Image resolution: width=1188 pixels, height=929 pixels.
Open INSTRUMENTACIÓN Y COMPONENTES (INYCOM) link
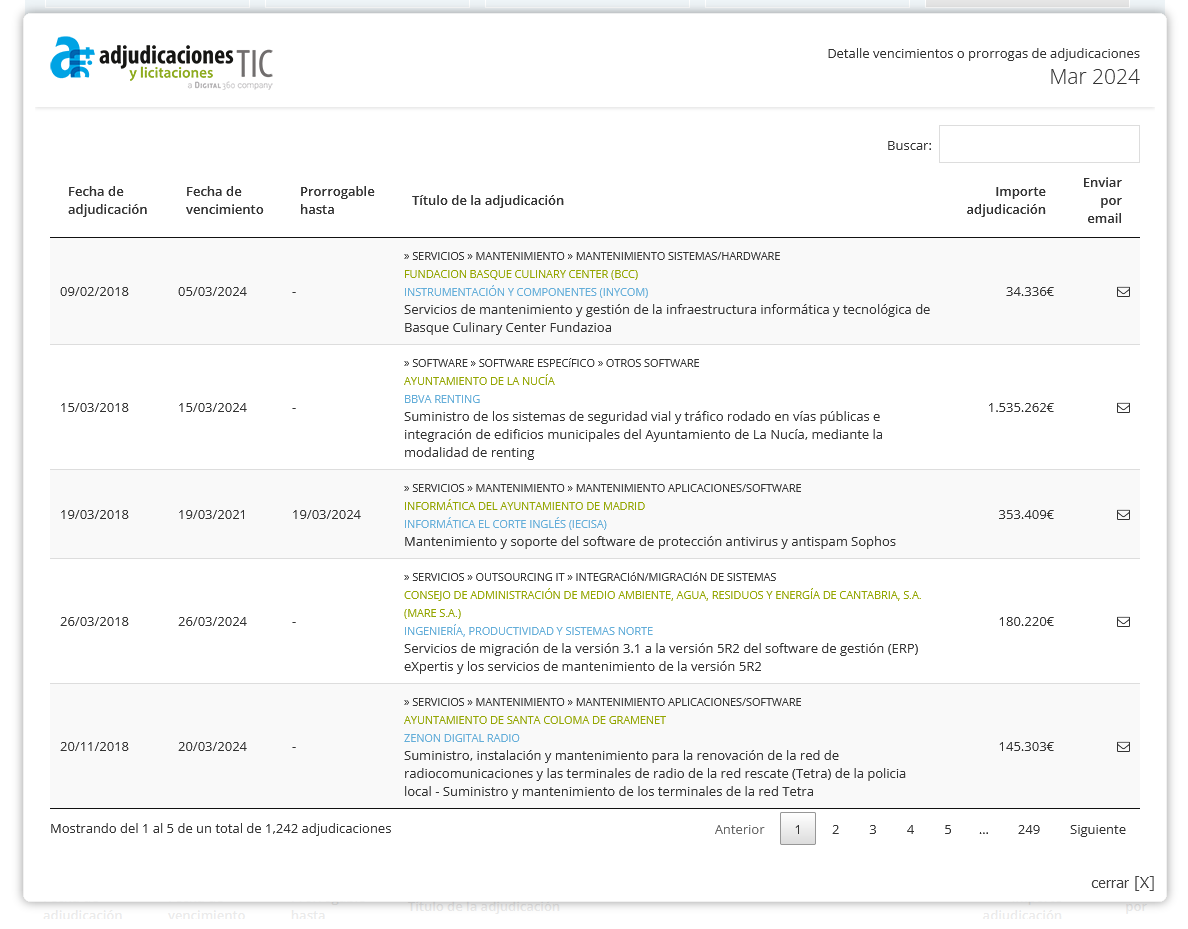coord(526,292)
